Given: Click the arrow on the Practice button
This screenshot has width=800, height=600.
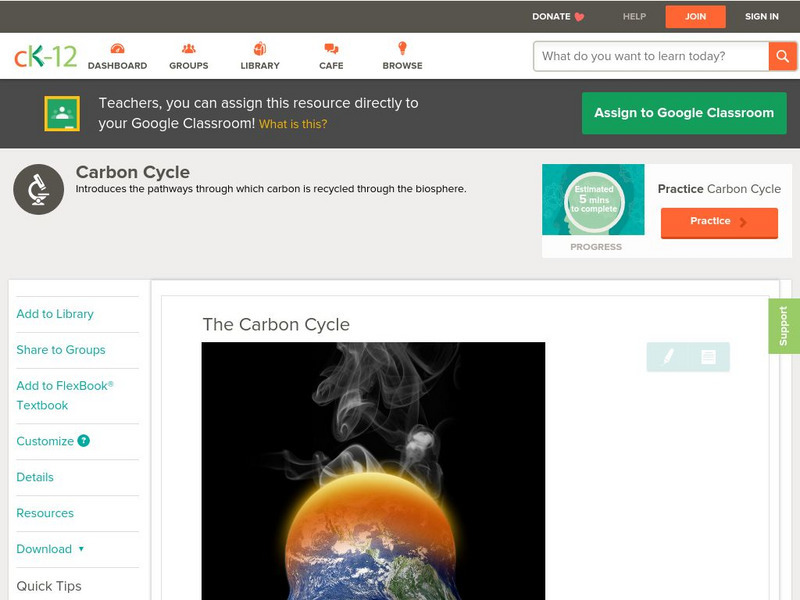Looking at the screenshot, I should (743, 222).
